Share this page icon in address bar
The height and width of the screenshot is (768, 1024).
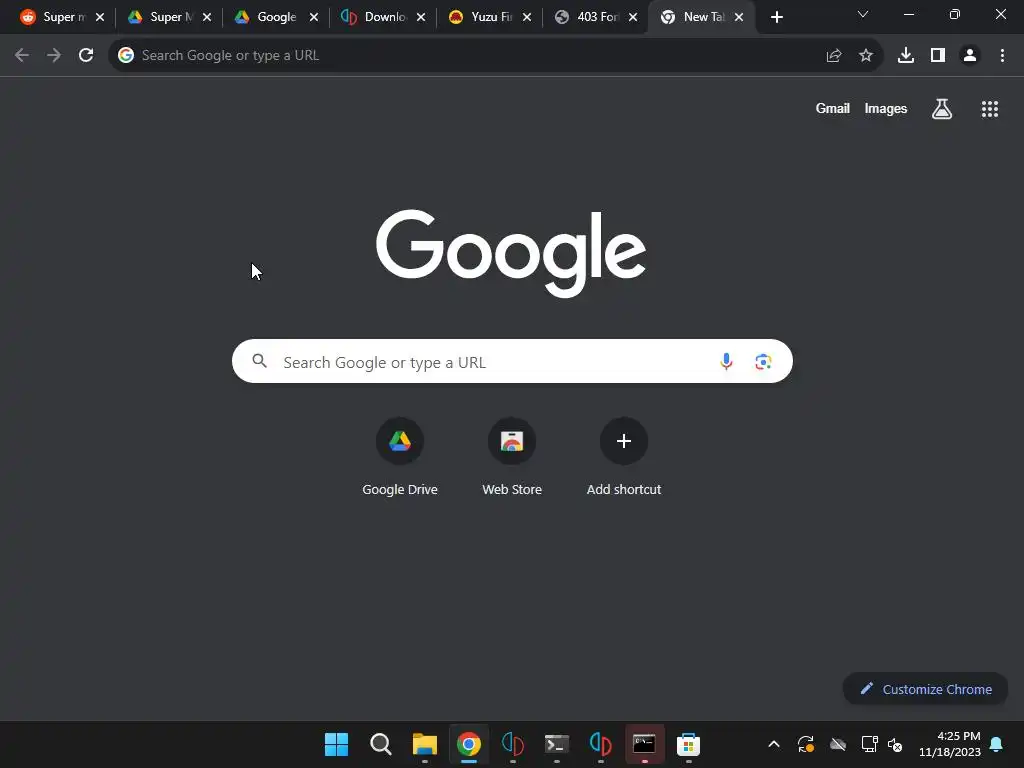point(833,56)
